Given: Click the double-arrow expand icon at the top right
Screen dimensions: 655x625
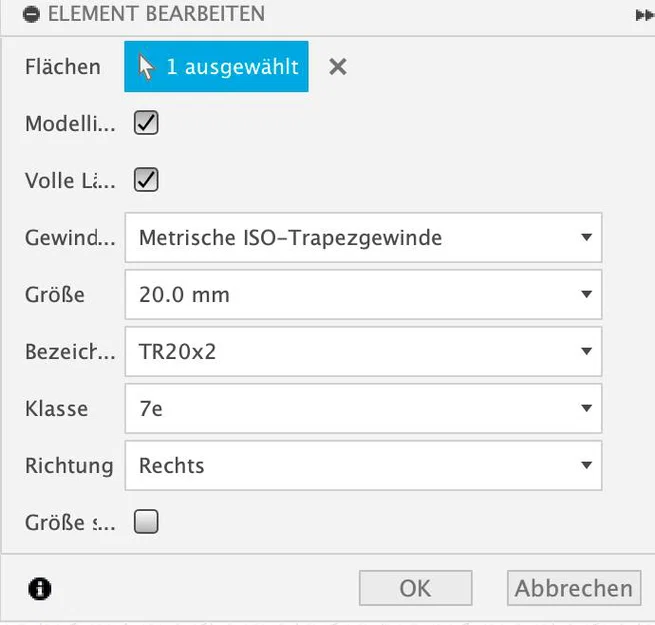Looking at the screenshot, I should 644,15.
